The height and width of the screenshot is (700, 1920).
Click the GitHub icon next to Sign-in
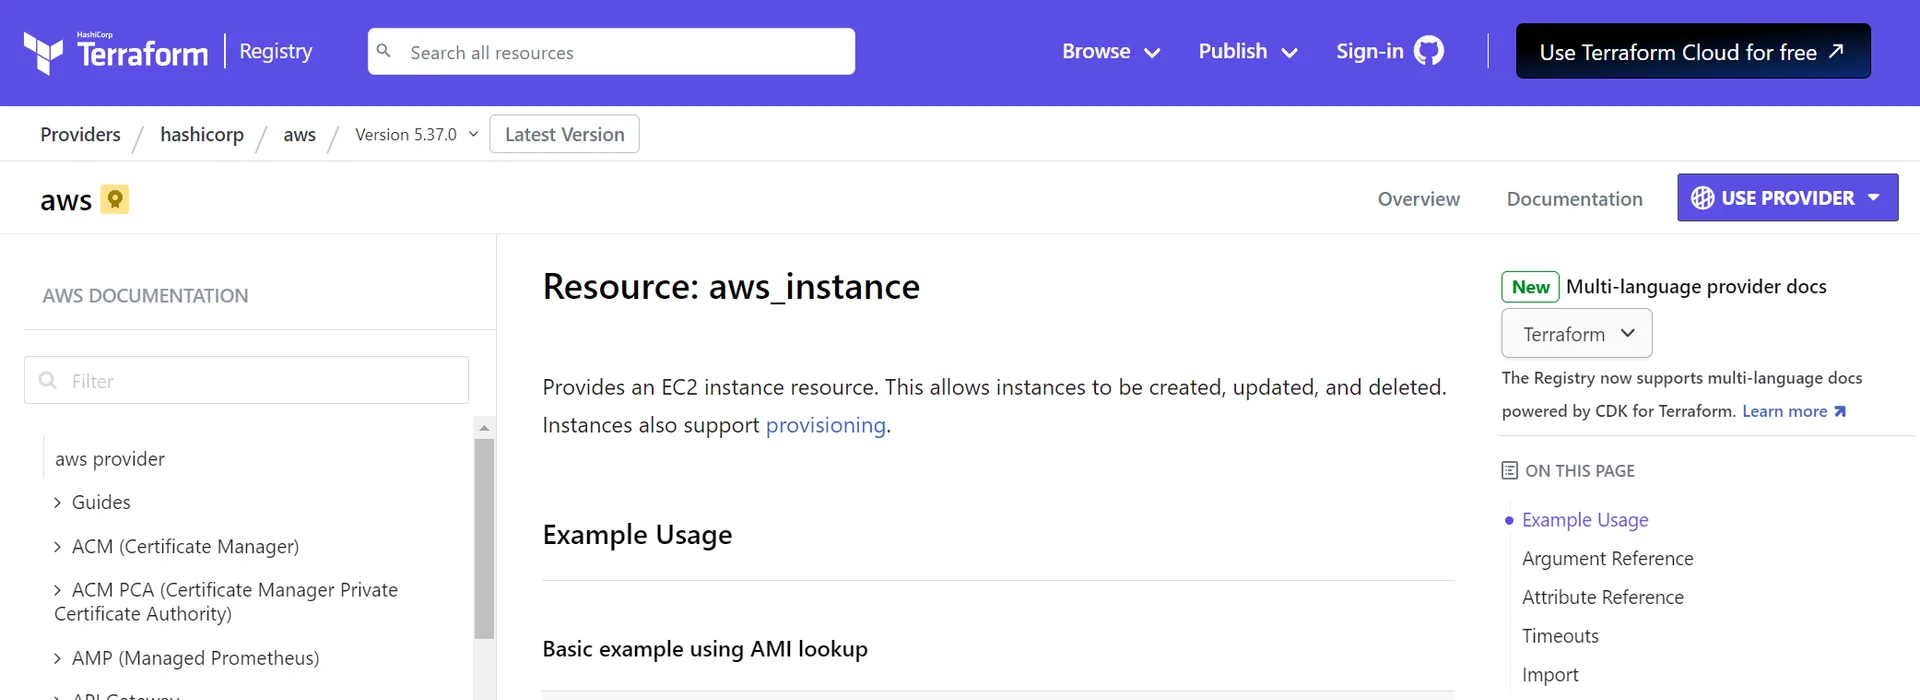tap(1429, 51)
